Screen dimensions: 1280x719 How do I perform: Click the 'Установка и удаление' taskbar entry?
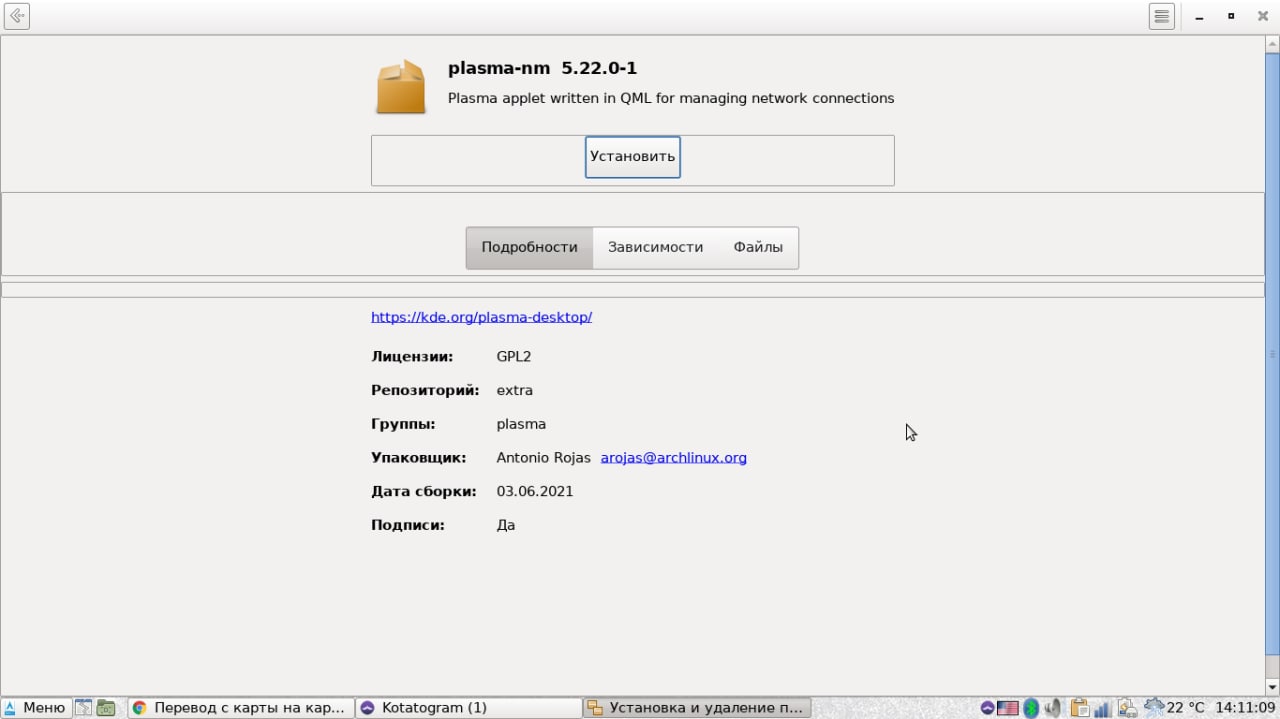(696, 708)
